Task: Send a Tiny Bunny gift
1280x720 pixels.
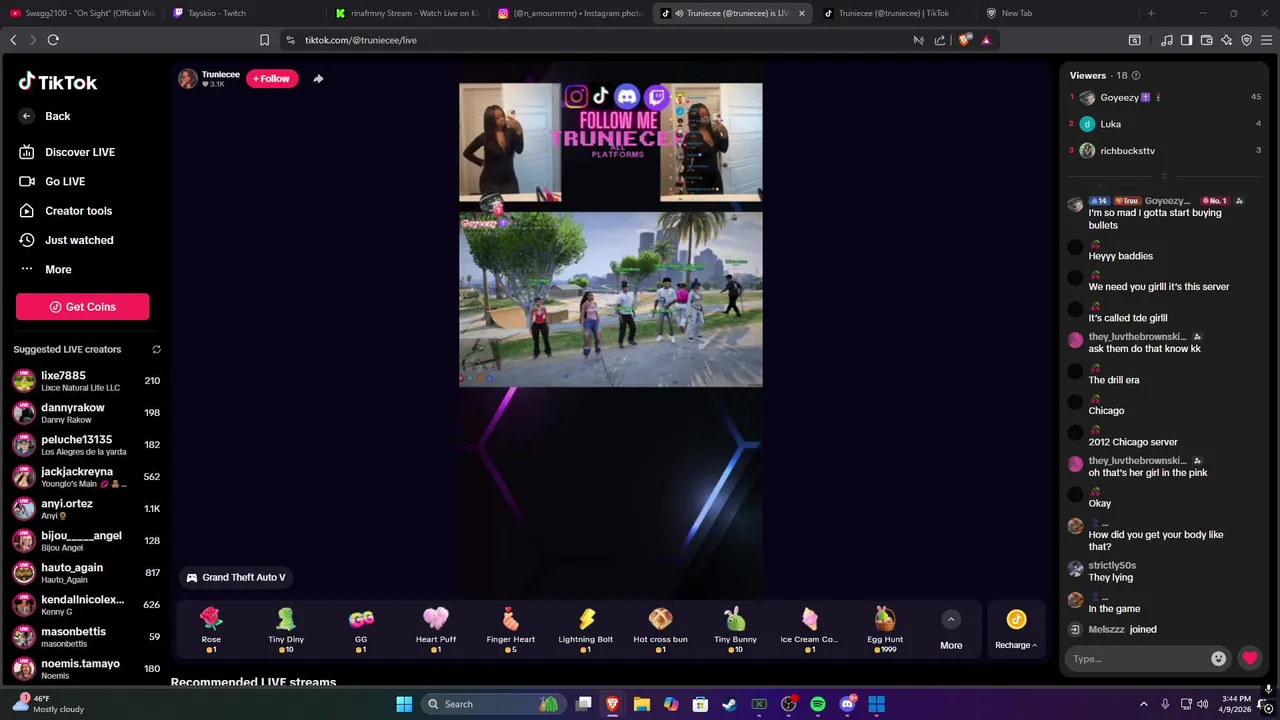Action: 735,630
